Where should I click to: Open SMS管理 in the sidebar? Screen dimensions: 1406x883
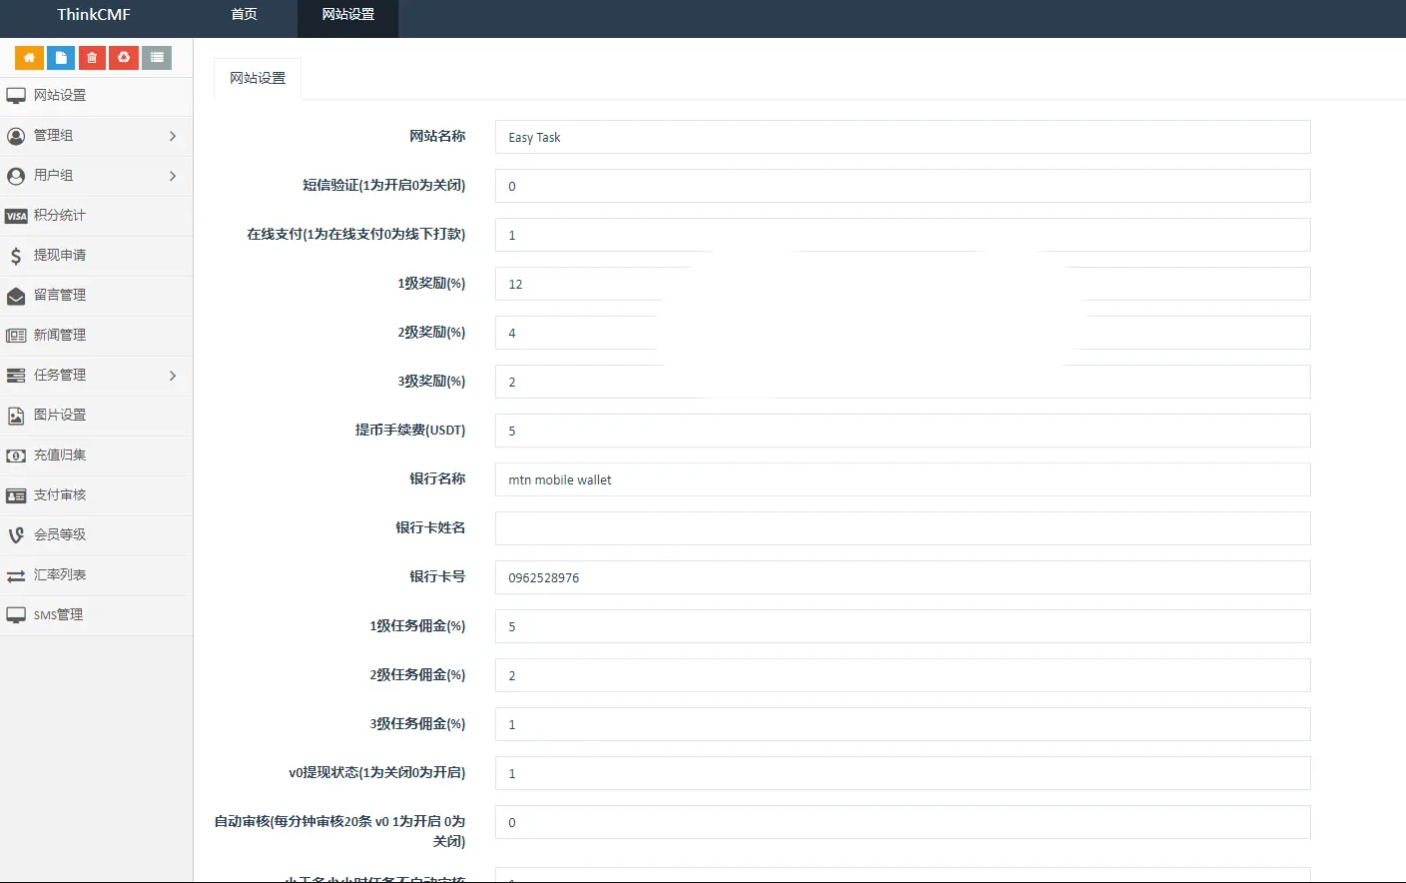[96, 616]
